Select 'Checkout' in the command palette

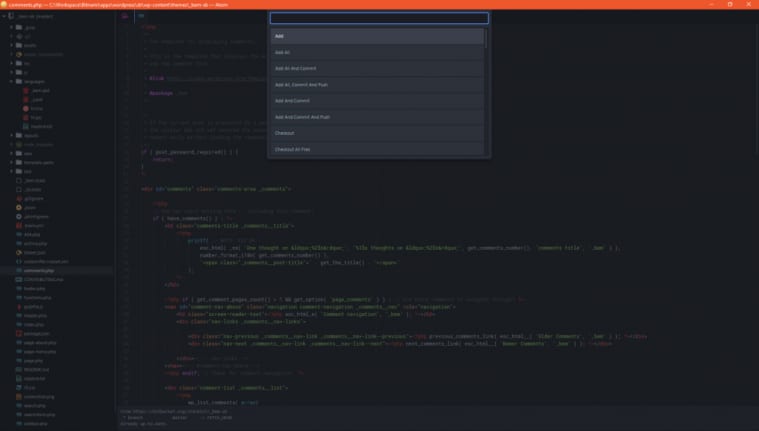coord(377,133)
